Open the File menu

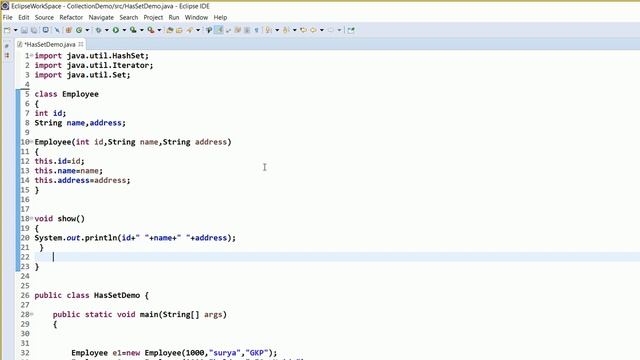pos(7,18)
